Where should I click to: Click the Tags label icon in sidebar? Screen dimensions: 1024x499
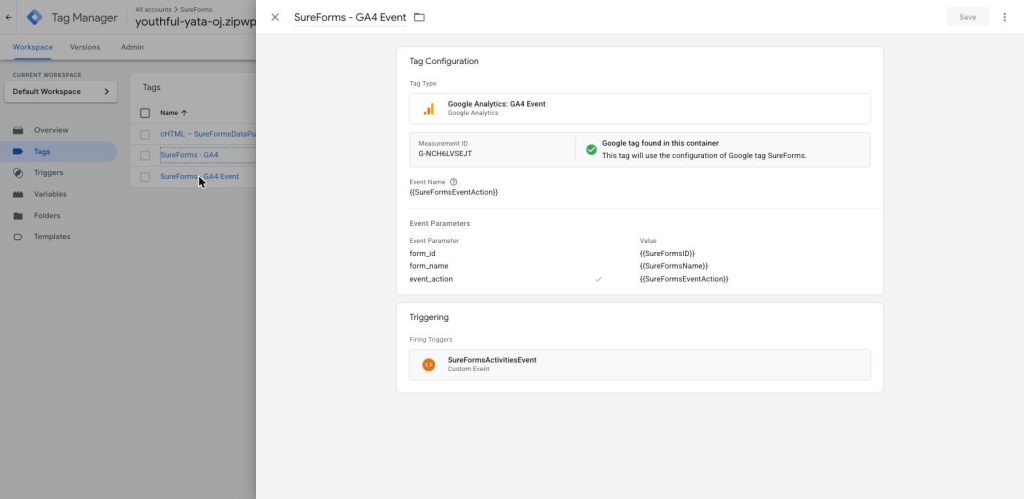click(18, 152)
